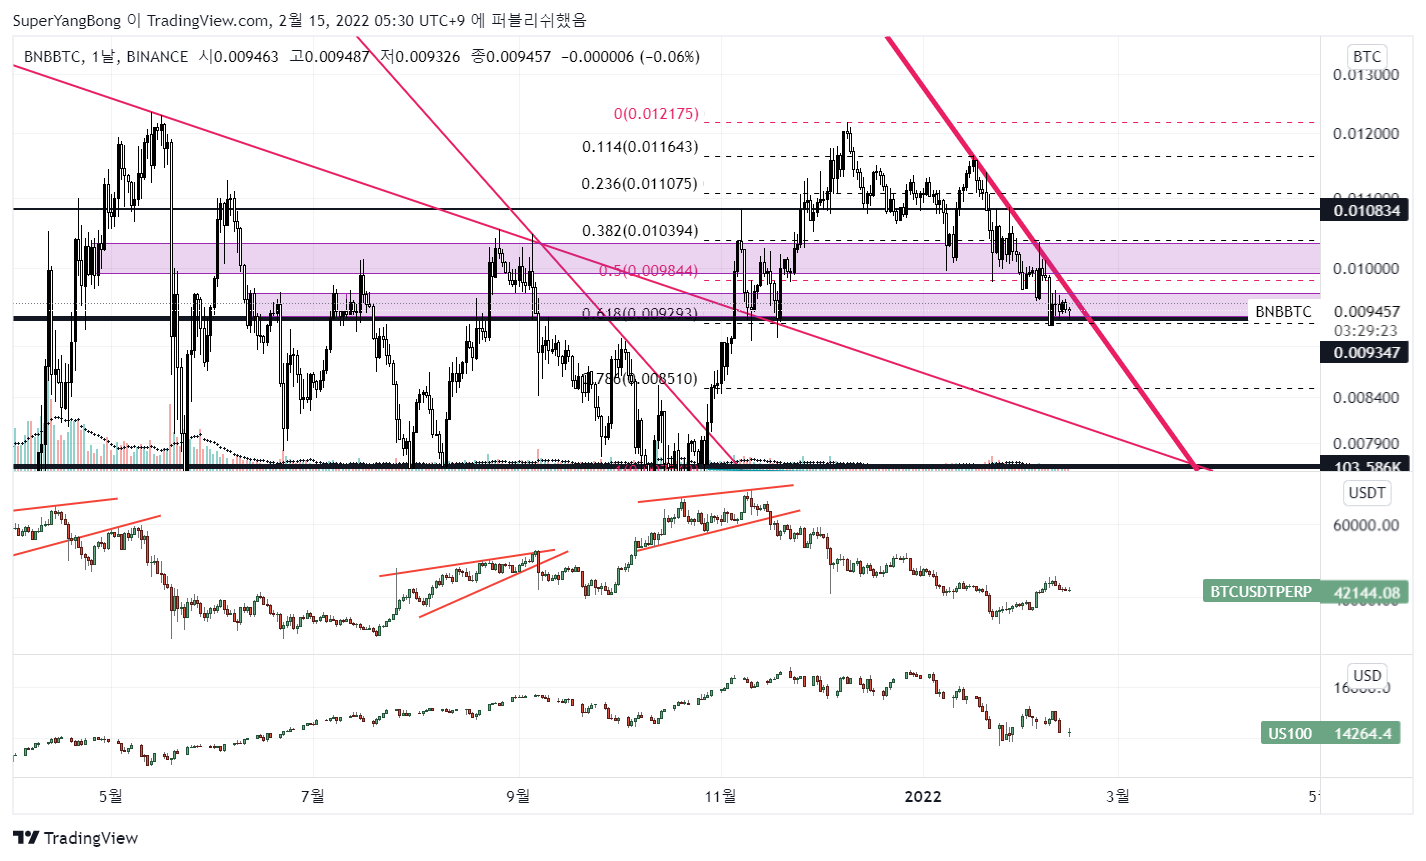Screen dimensions: 1426x861
Task: Click the BTC currency label on price axis
Action: pos(1367,56)
